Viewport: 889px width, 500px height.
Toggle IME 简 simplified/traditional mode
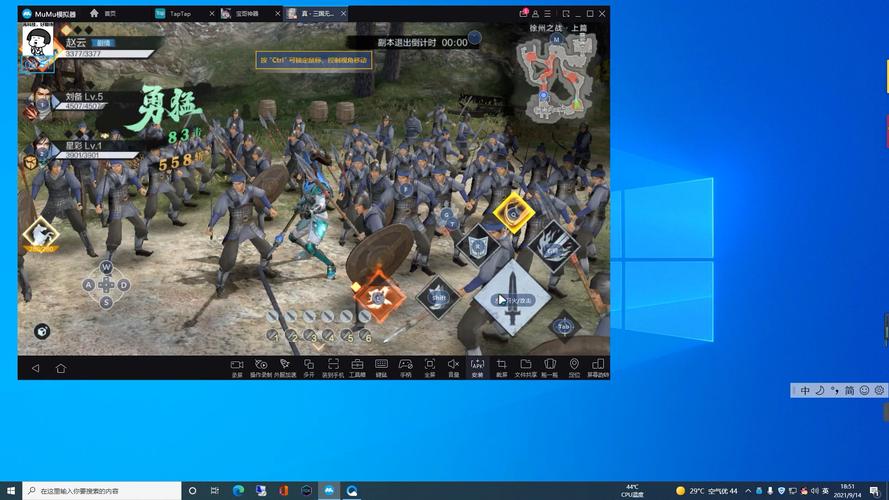point(849,390)
